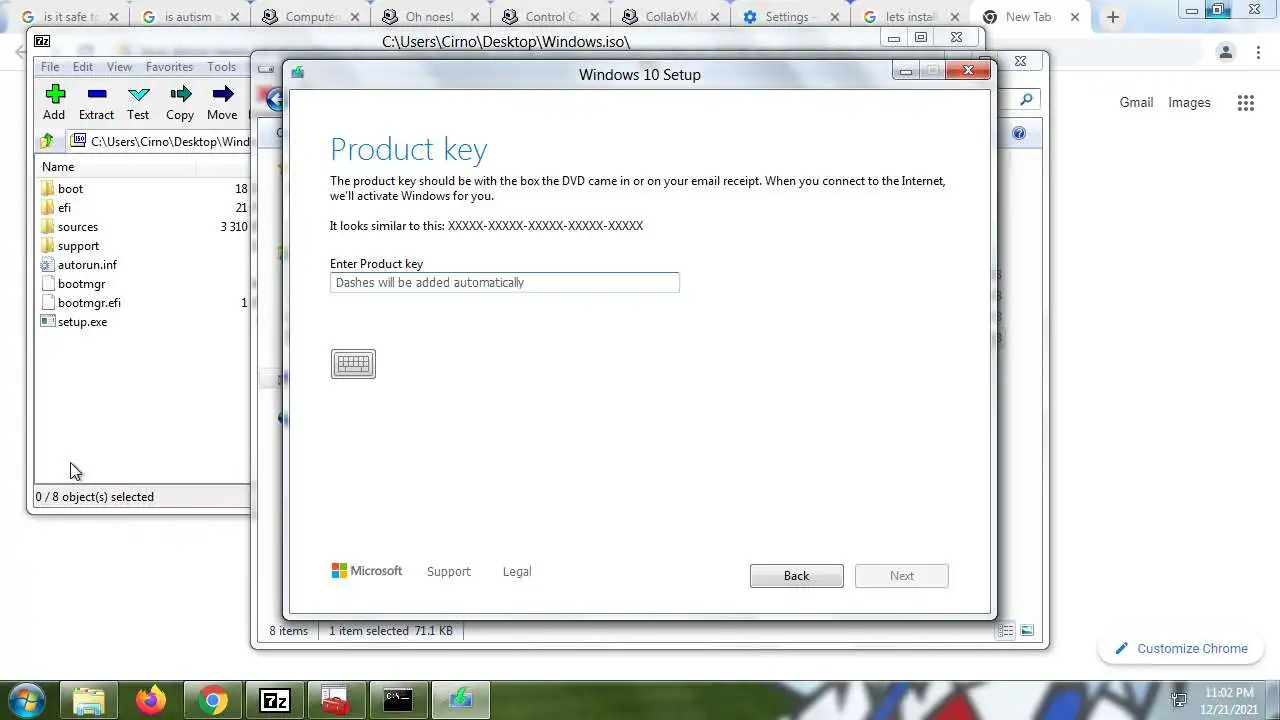Viewport: 1280px width, 720px height.
Task: Open the Support link in Setup
Action: tap(449, 572)
